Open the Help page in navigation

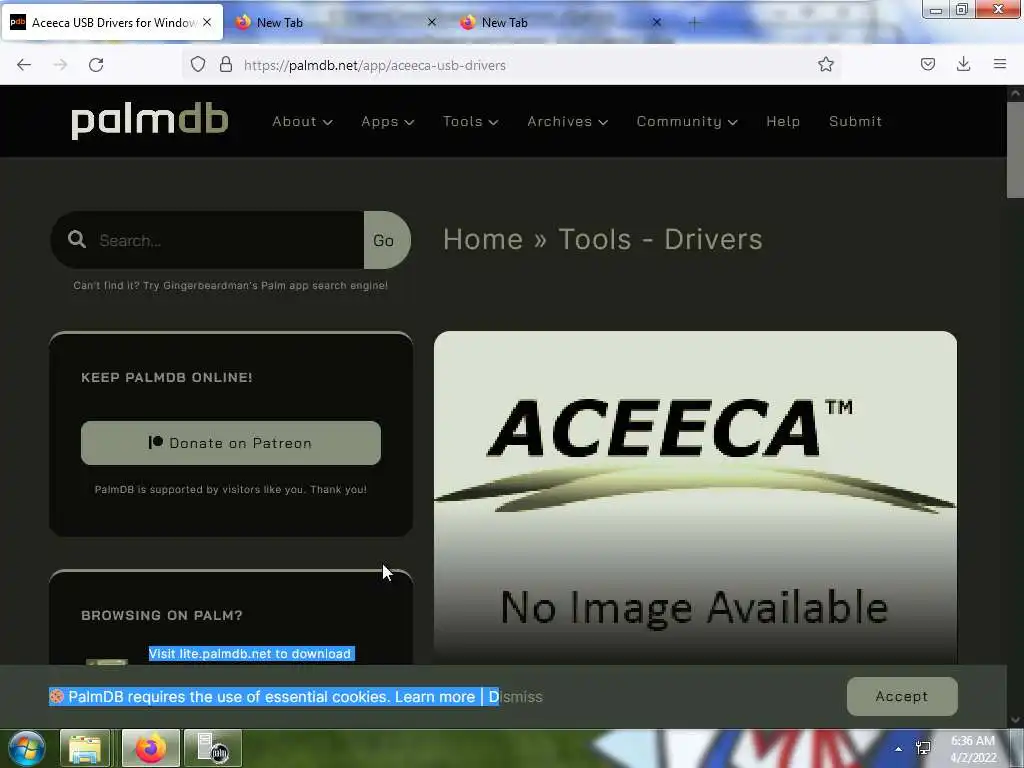tap(783, 121)
